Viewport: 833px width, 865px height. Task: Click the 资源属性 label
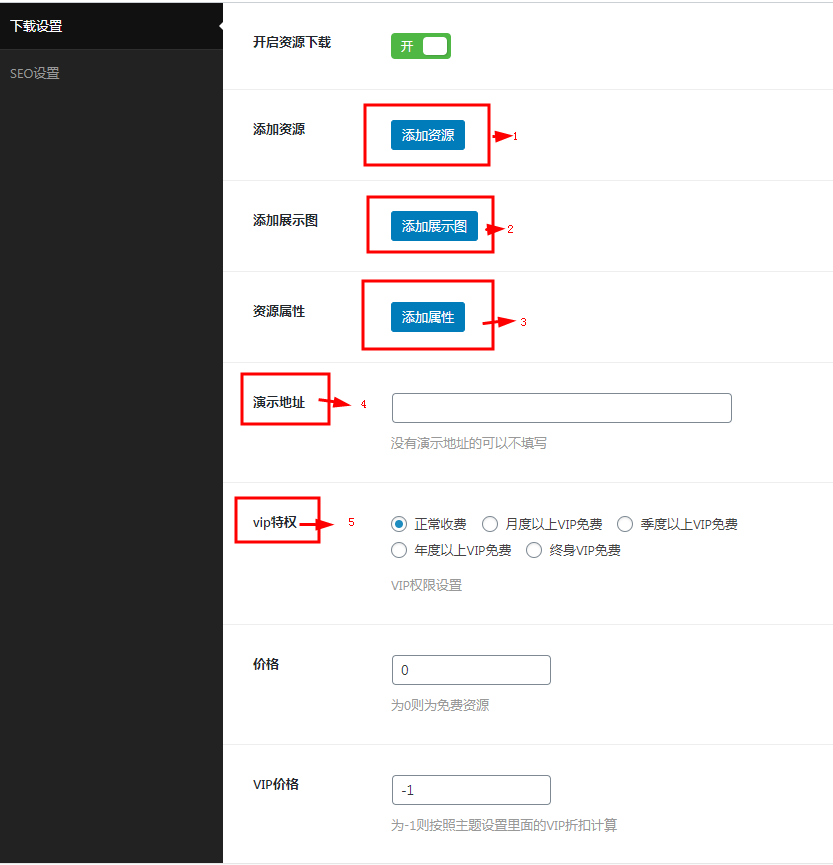tap(279, 311)
